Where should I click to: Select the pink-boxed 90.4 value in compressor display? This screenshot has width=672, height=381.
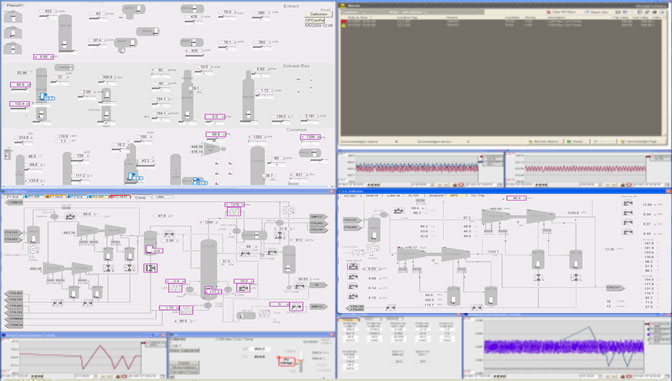[x=516, y=198]
